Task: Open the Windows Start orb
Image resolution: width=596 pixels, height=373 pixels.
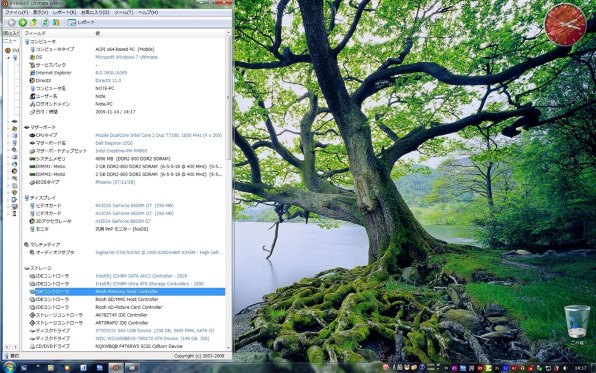Action: (8, 367)
